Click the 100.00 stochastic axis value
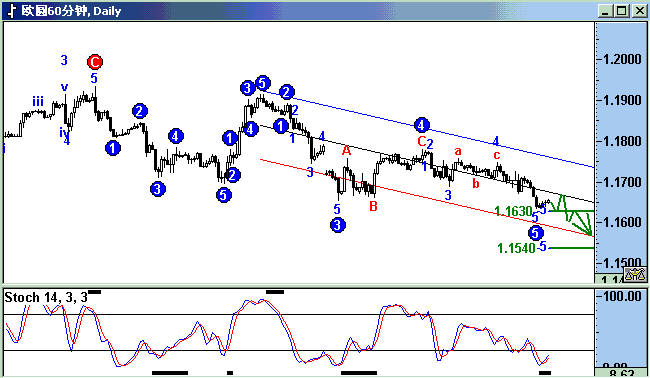Image resolution: width=650 pixels, height=378 pixels. [x=622, y=296]
